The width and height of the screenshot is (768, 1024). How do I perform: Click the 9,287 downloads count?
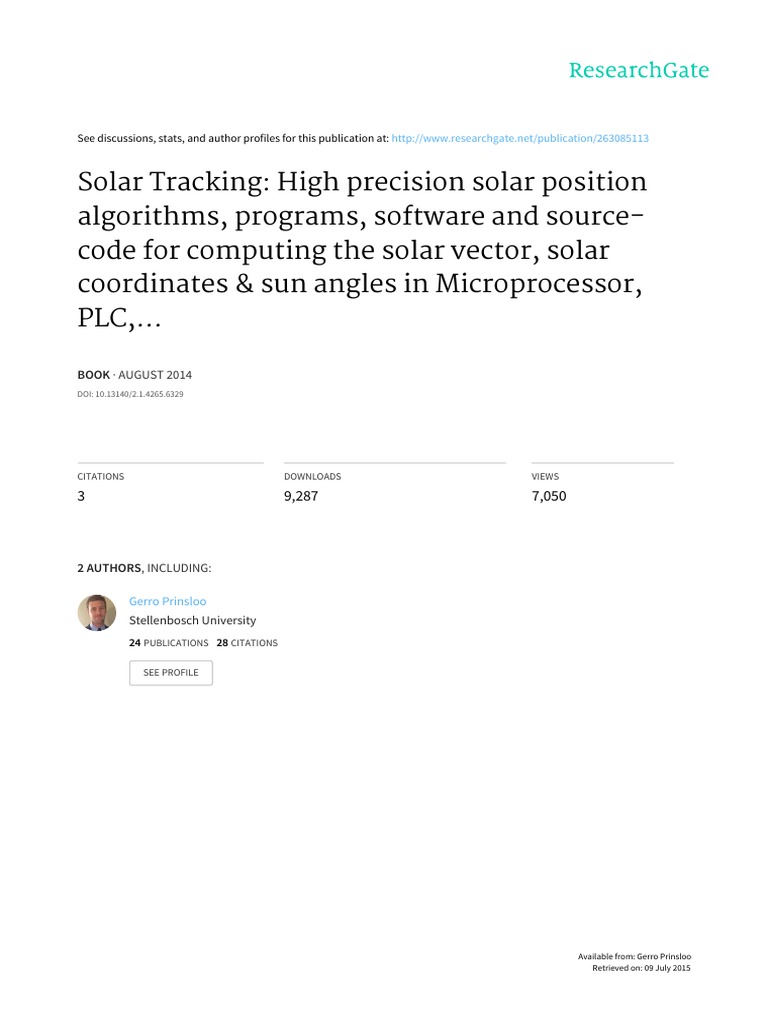click(301, 495)
